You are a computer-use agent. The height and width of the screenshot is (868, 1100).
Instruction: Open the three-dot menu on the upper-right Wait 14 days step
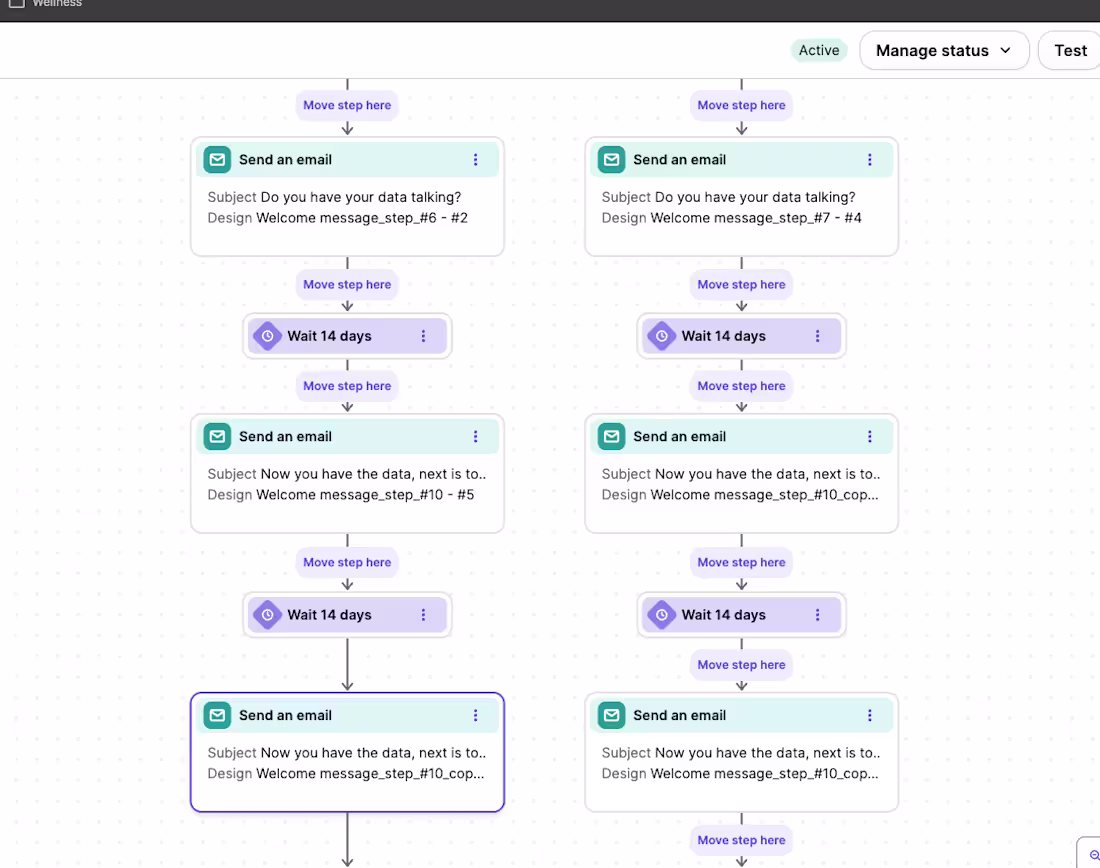click(x=818, y=336)
